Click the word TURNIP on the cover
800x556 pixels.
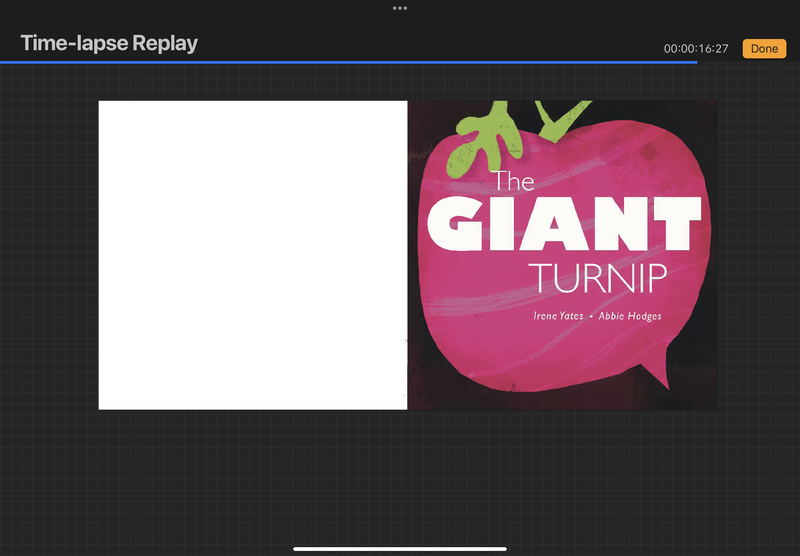(597, 278)
